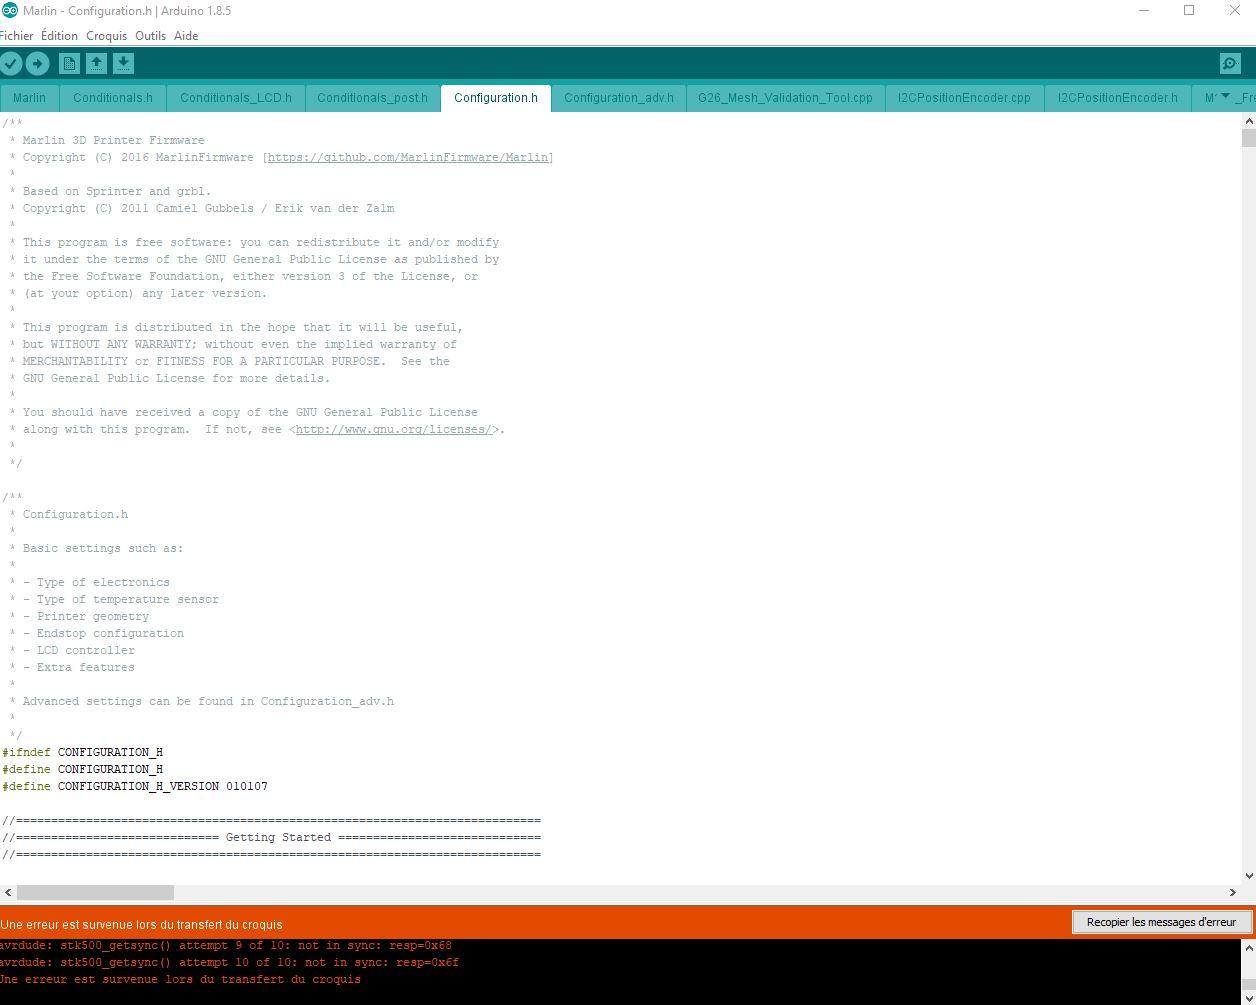Click the Verify sketch checkmark icon
The width and height of the screenshot is (1256, 1005).
pos(11,63)
